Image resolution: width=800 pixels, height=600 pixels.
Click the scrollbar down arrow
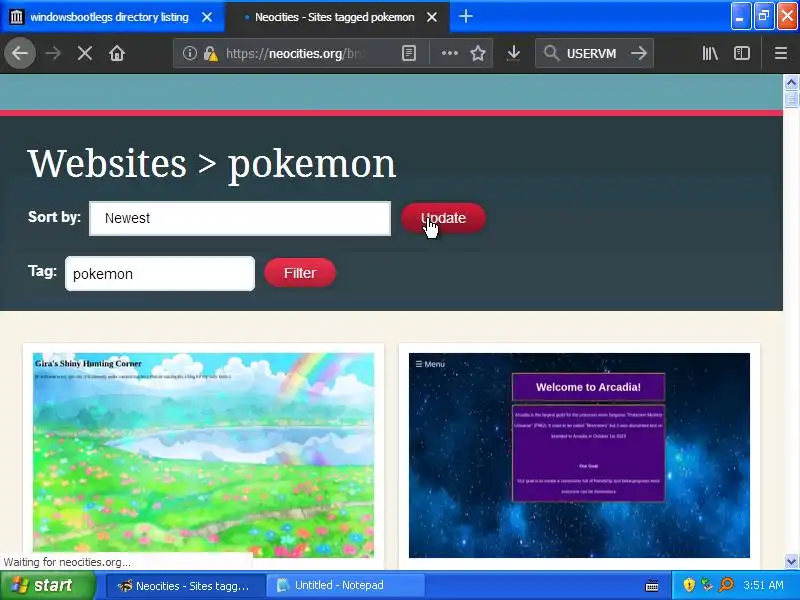point(791,561)
